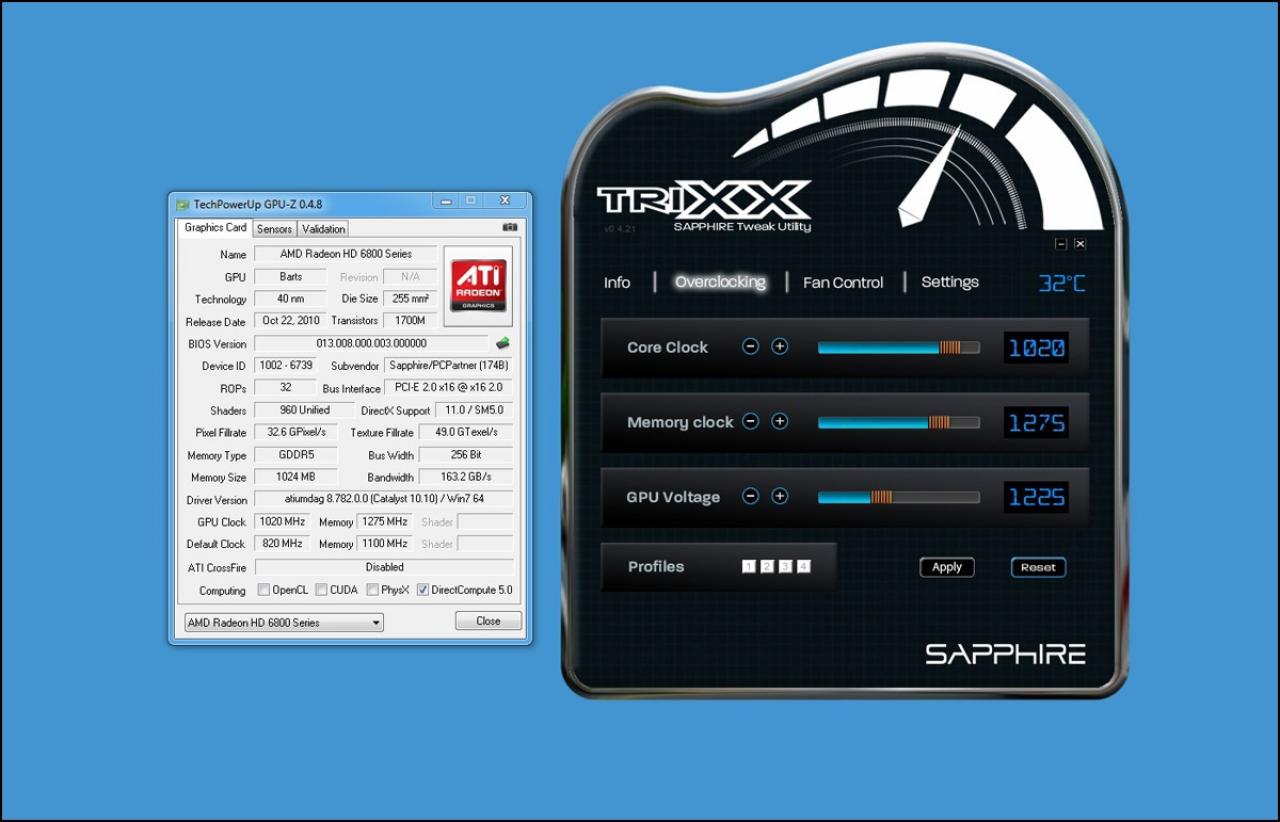Increase Memory clock with plus icon
The width and height of the screenshot is (1280, 822).
coord(780,422)
